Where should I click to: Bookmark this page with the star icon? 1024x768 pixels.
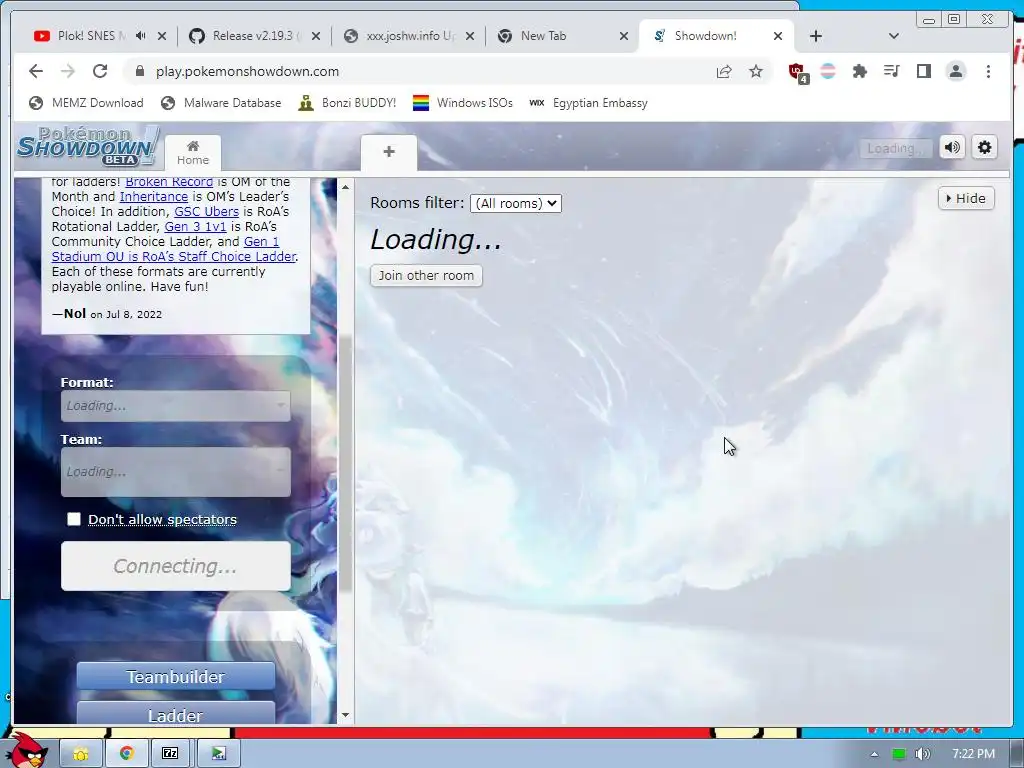756,71
